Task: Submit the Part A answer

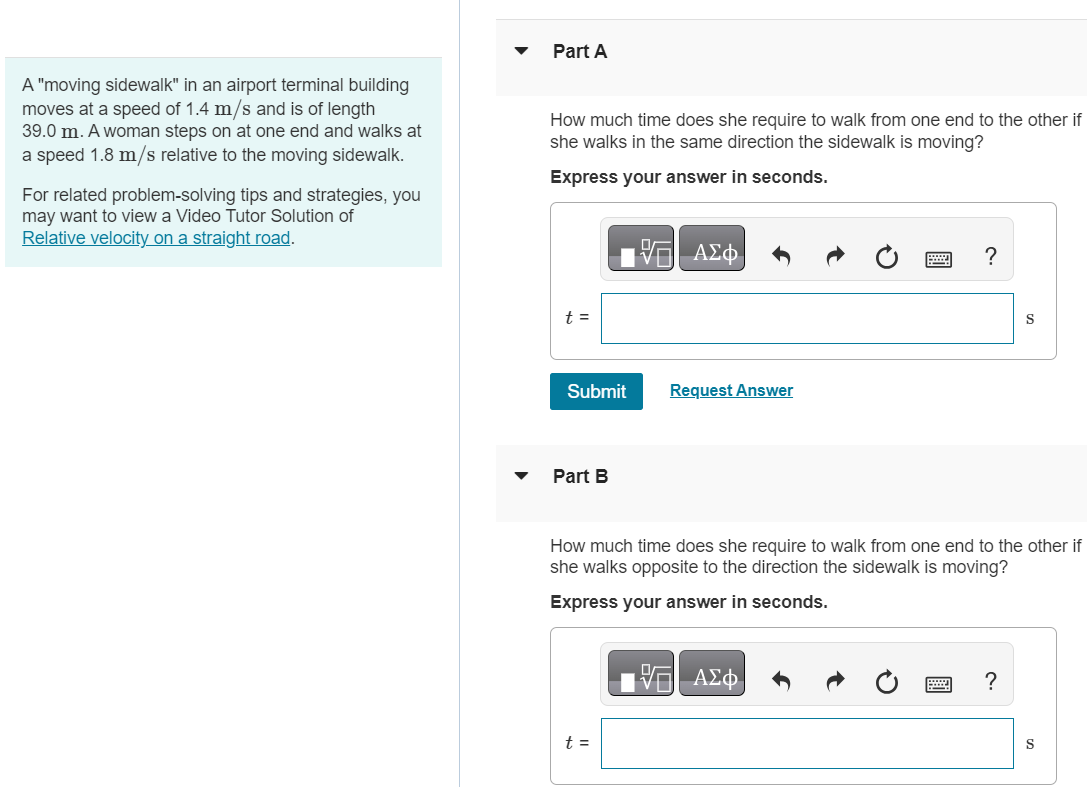Action: (x=596, y=392)
